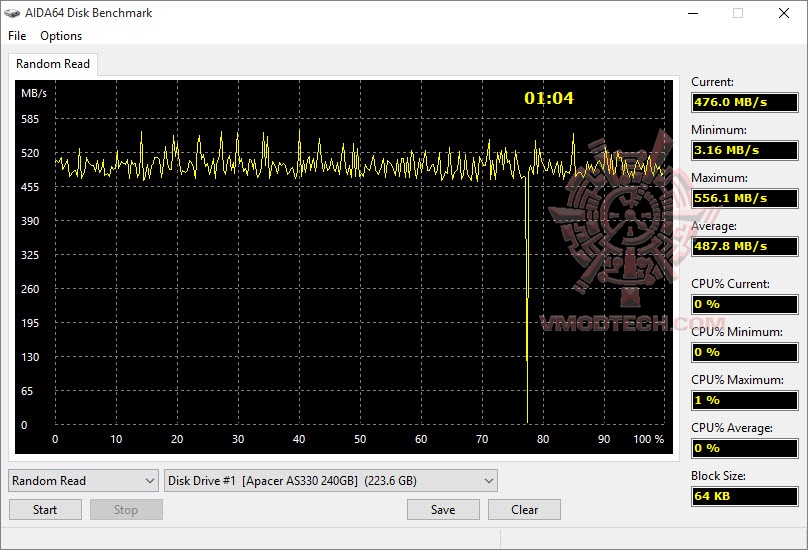Click the maximize window button
The width and height of the screenshot is (808, 550).
click(738, 13)
